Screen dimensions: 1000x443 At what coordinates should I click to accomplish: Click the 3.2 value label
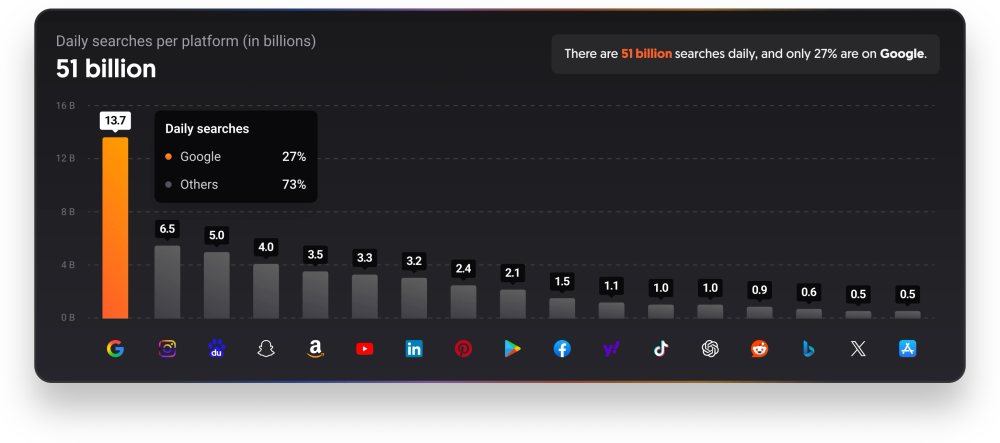click(414, 261)
